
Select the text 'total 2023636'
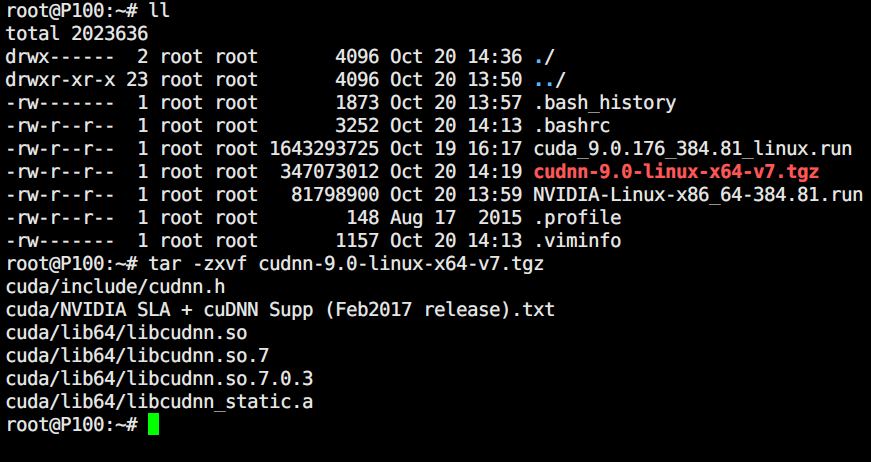pos(77,33)
